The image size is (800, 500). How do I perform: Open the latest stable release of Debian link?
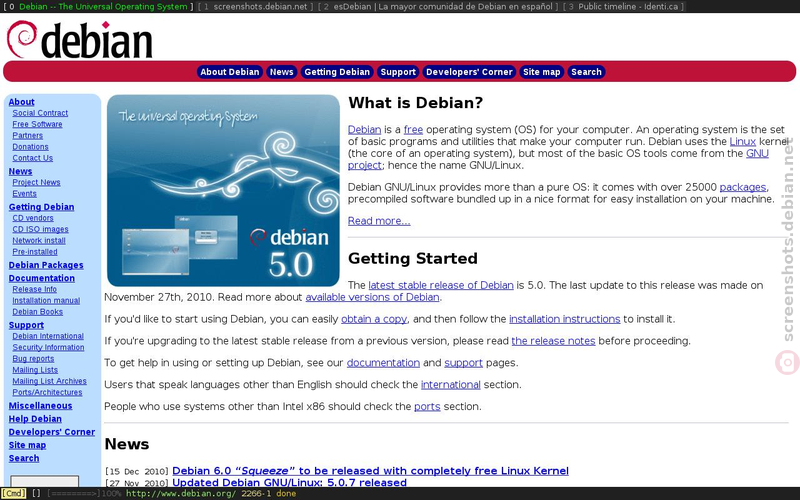[x=441, y=286]
